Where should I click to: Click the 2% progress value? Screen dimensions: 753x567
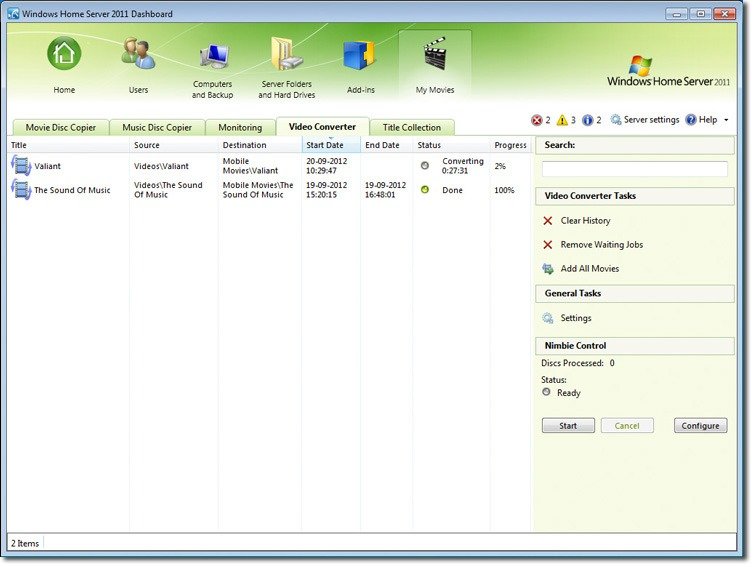tap(500, 166)
